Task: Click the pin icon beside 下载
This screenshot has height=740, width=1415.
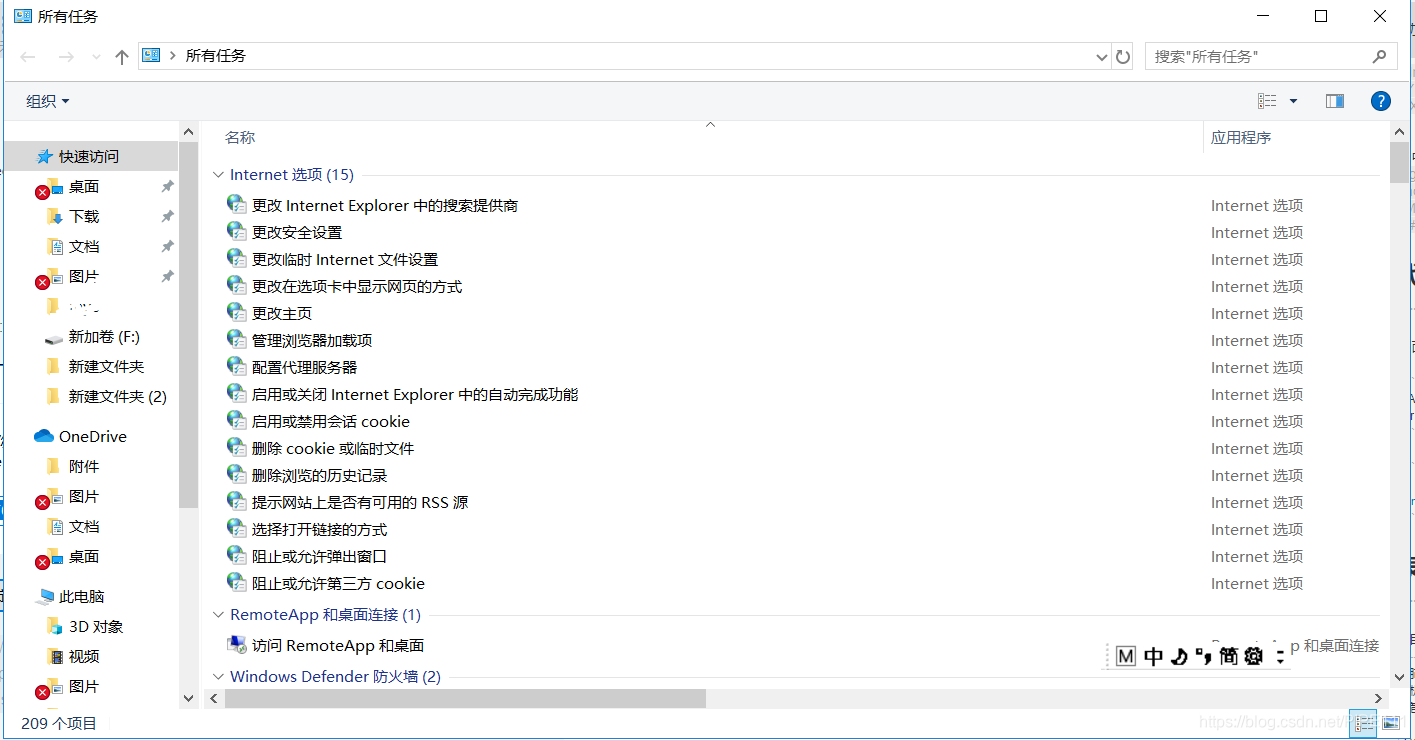Action: (167, 217)
